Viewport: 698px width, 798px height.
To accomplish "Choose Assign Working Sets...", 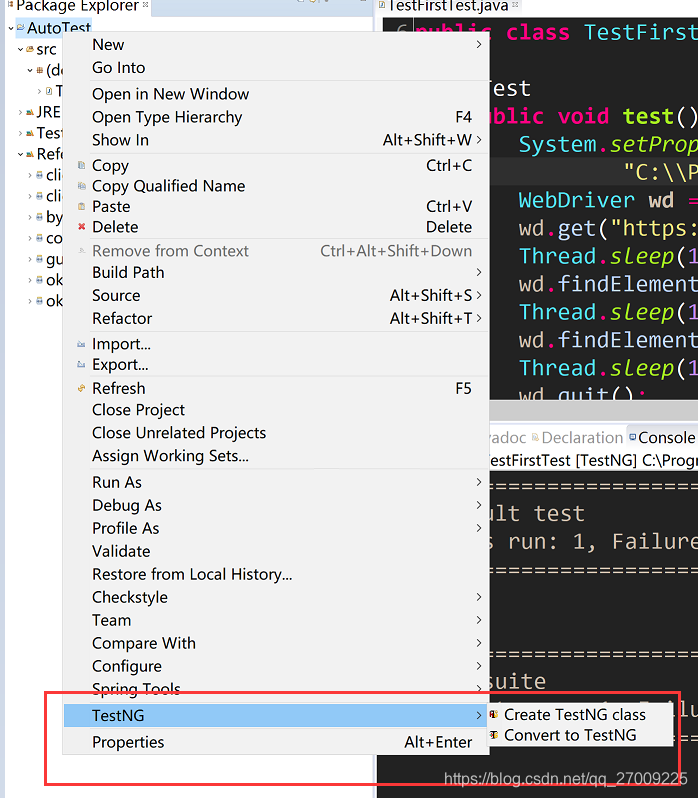I will [x=276, y=456].
